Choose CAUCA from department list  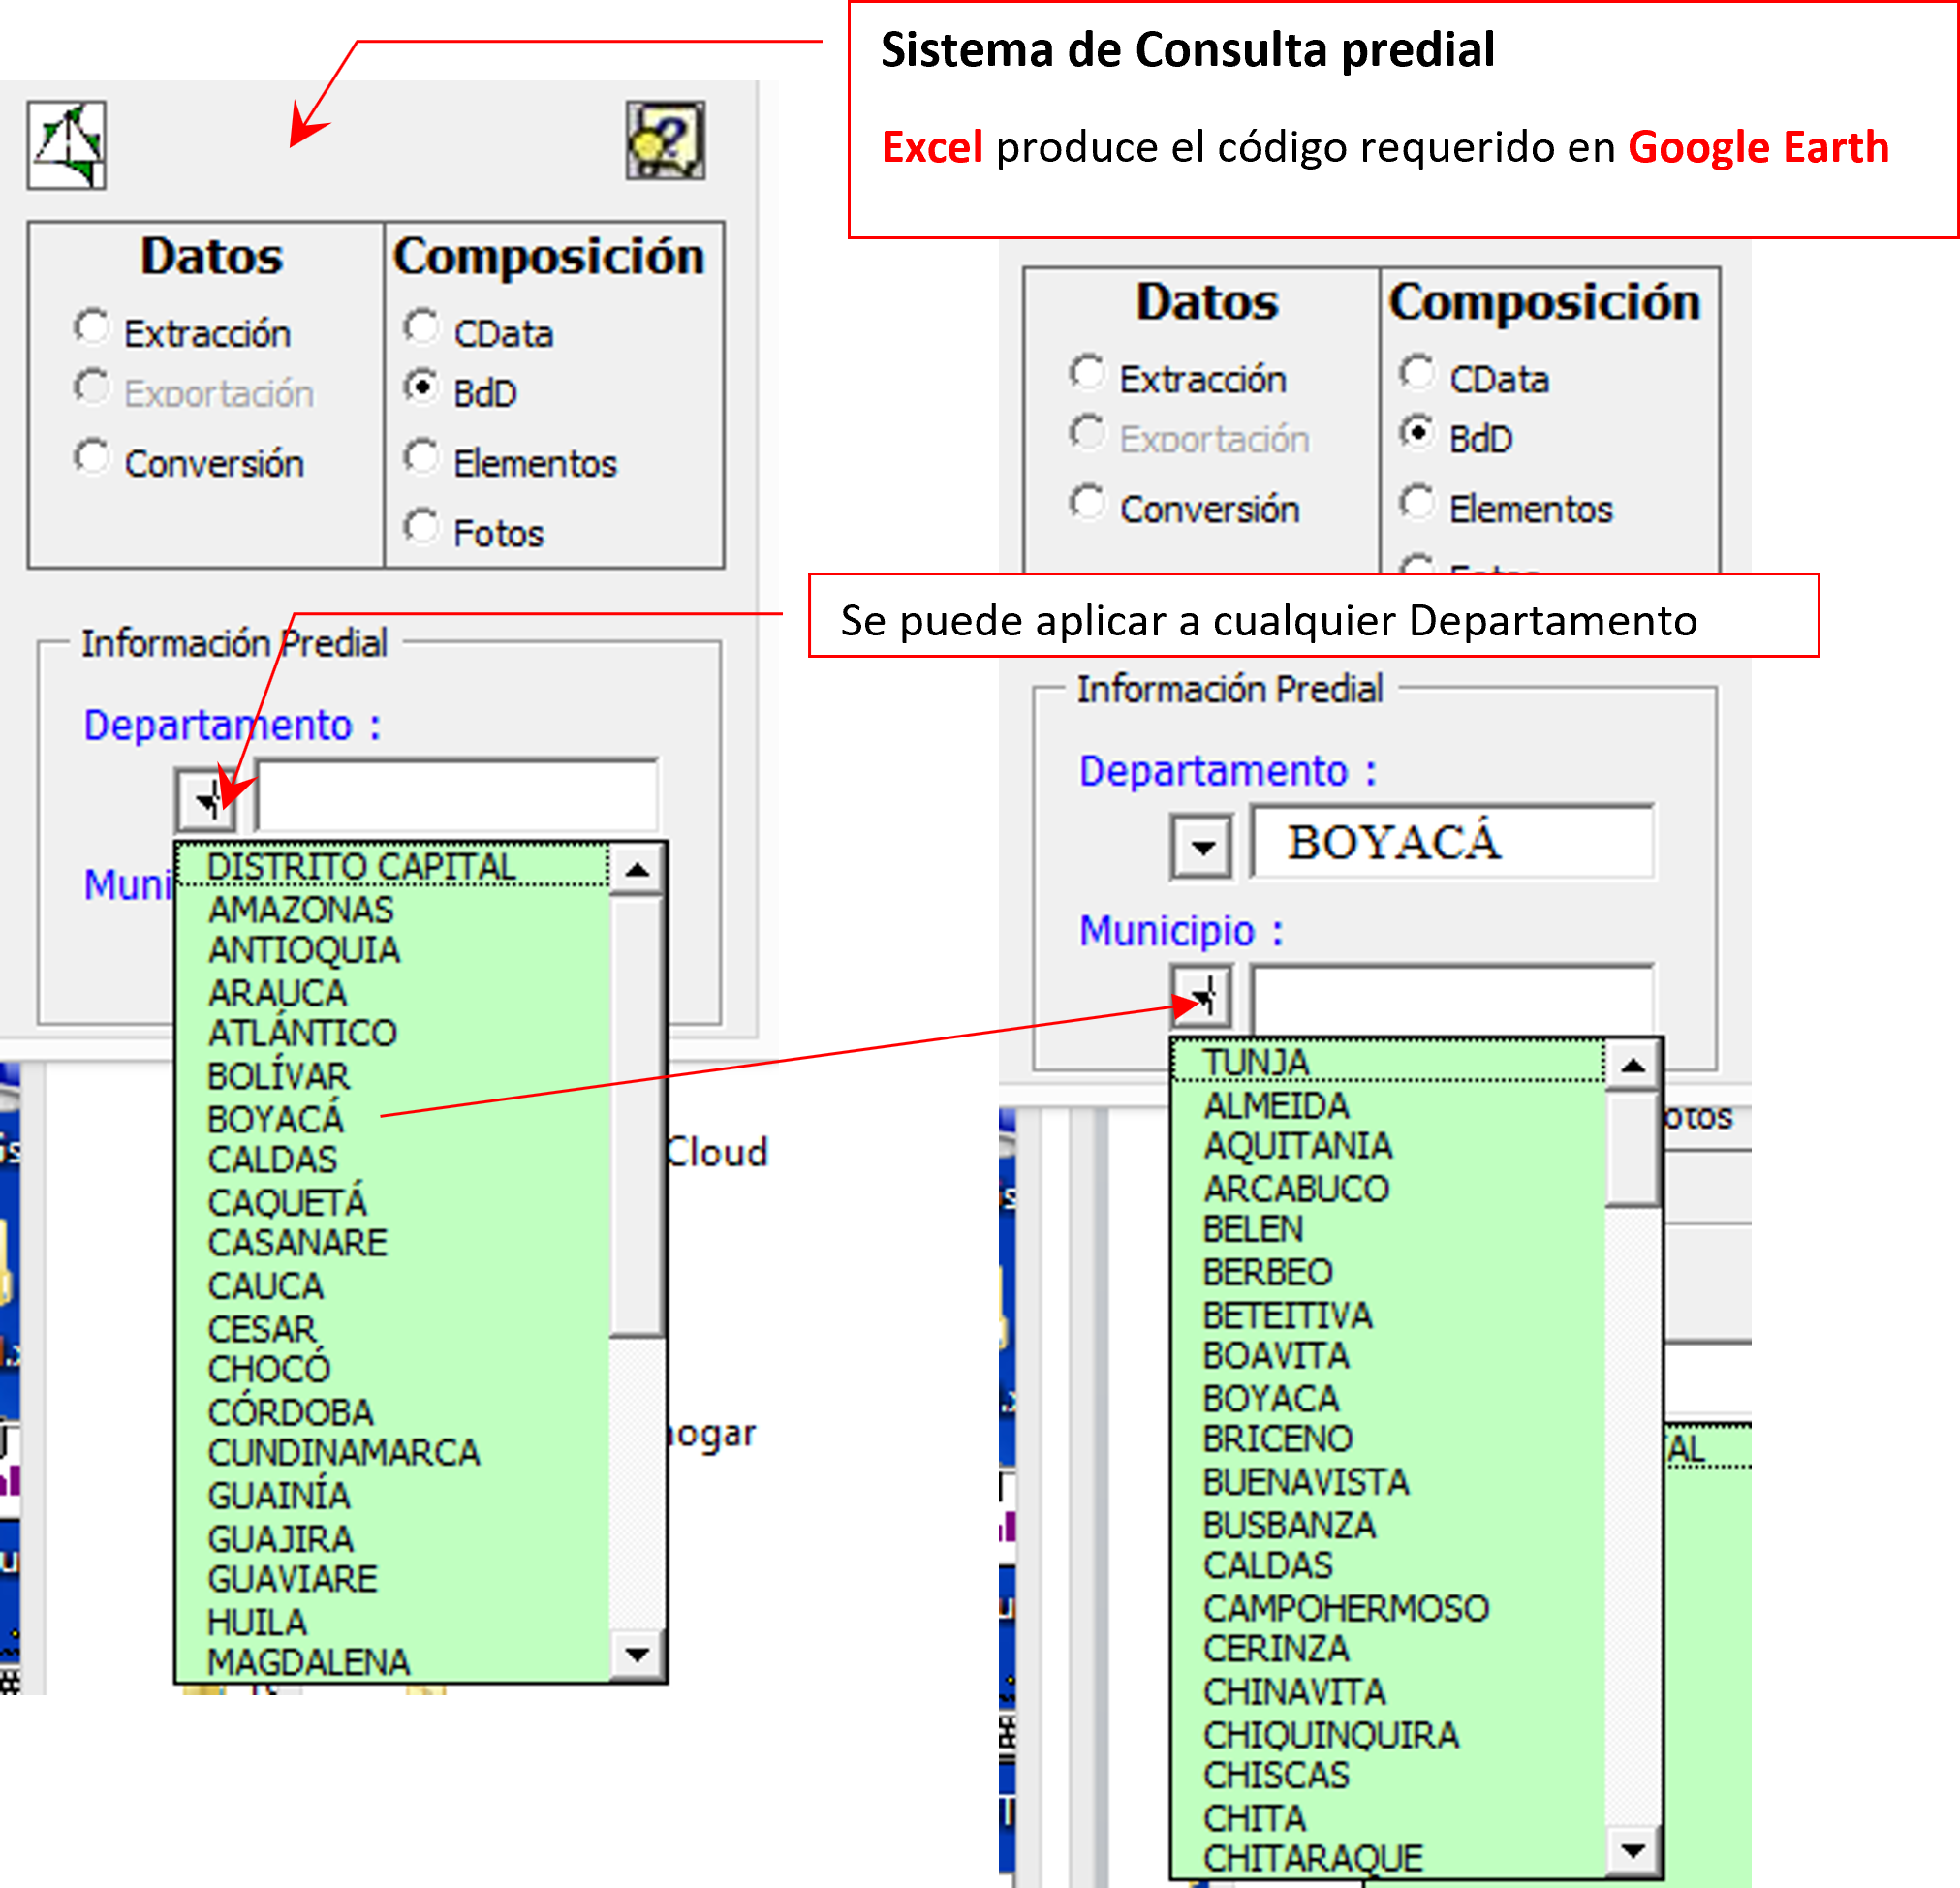[393, 1286]
